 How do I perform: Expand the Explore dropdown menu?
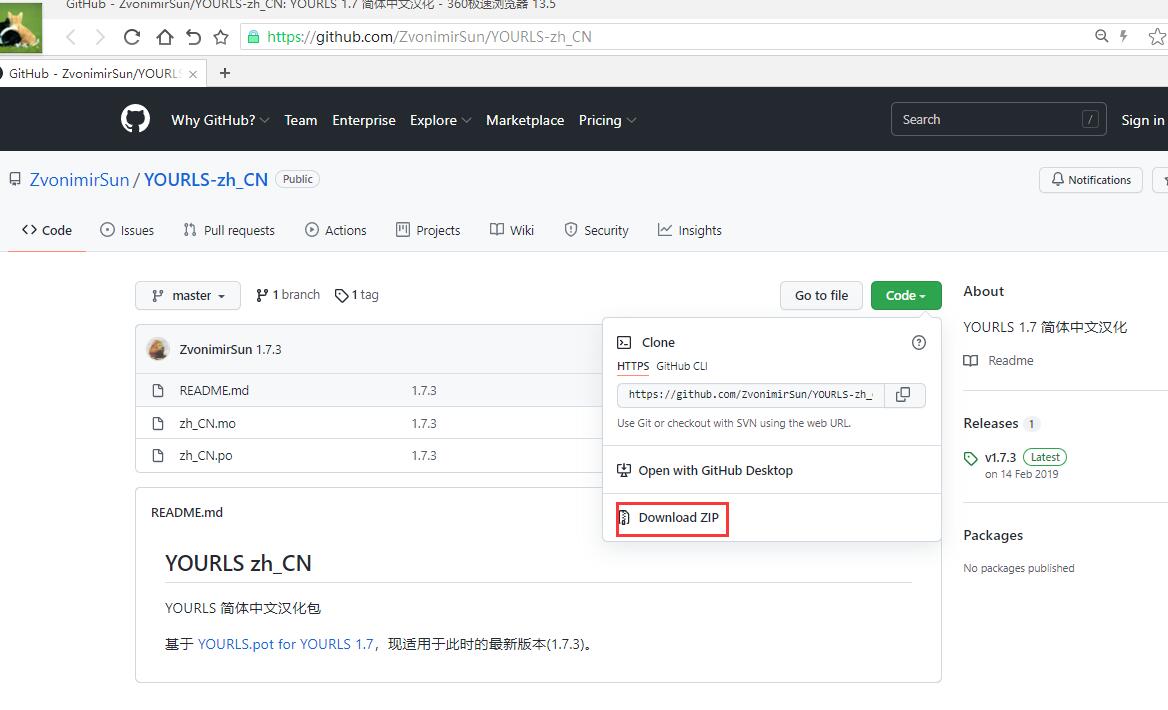440,120
